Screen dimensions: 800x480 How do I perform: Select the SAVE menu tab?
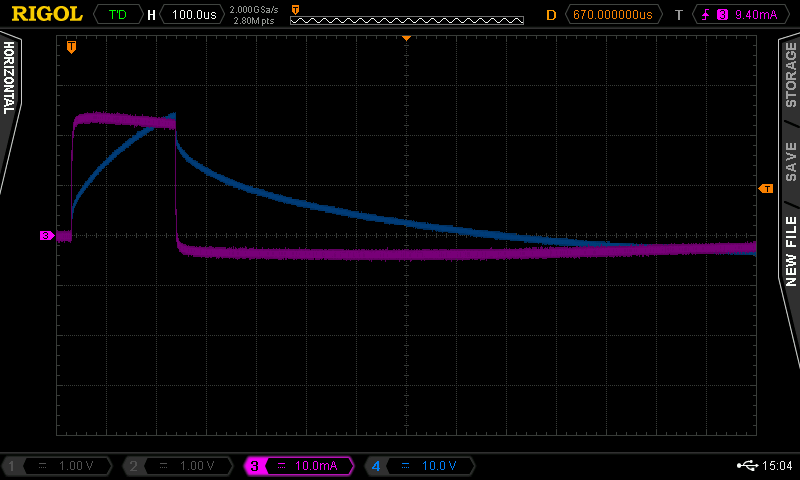pyautogui.click(x=790, y=162)
